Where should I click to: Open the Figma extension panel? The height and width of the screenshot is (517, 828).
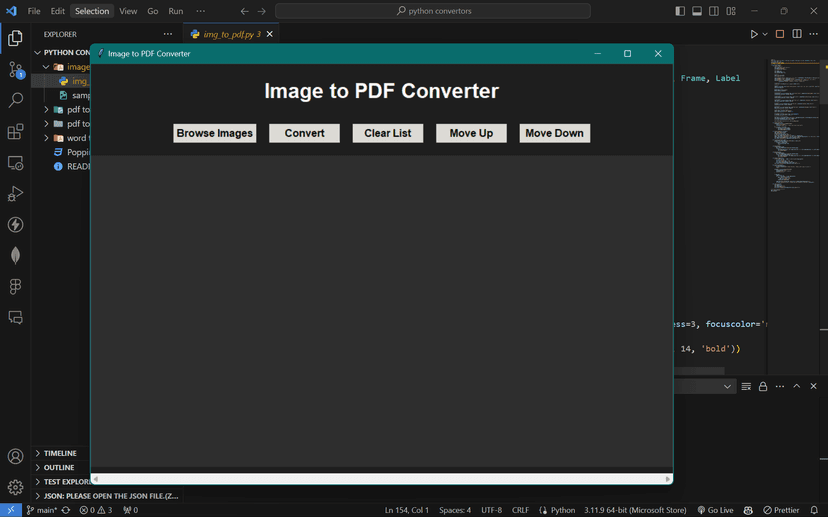pos(15,287)
